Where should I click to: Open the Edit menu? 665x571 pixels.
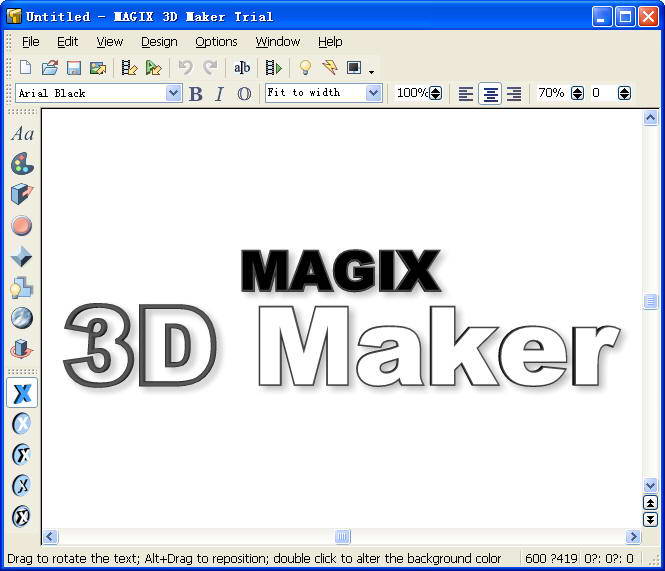(x=67, y=42)
